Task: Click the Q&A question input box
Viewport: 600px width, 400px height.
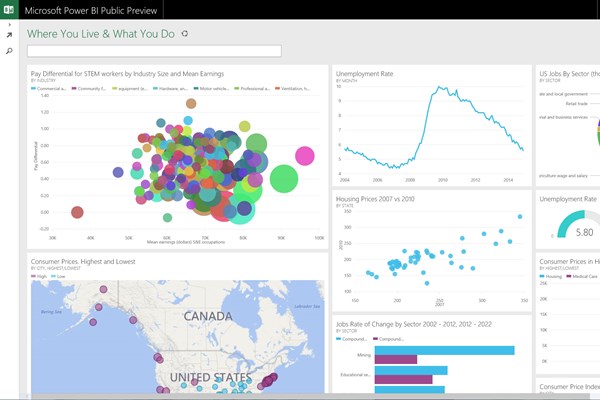Action: (154, 51)
